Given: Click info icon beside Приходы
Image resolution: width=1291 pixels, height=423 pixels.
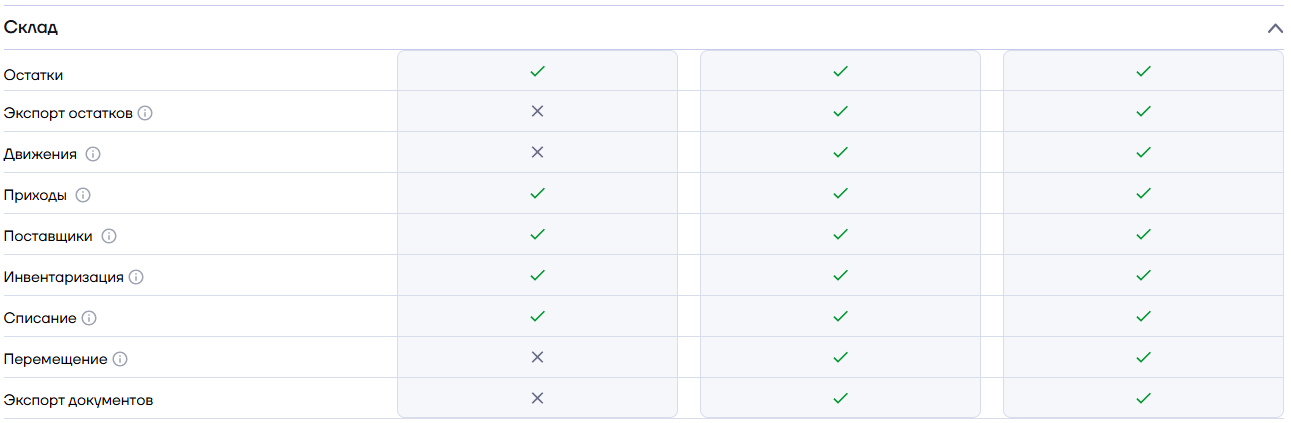Looking at the screenshot, I should [83, 196].
